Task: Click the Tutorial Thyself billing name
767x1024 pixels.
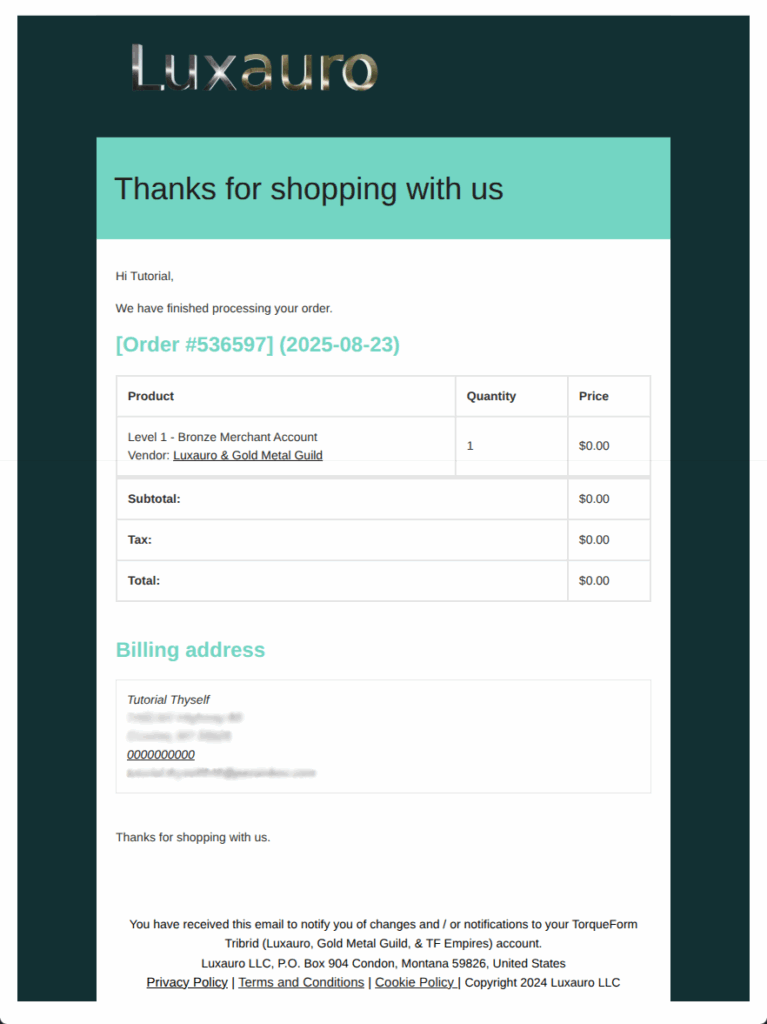Action: [x=168, y=699]
